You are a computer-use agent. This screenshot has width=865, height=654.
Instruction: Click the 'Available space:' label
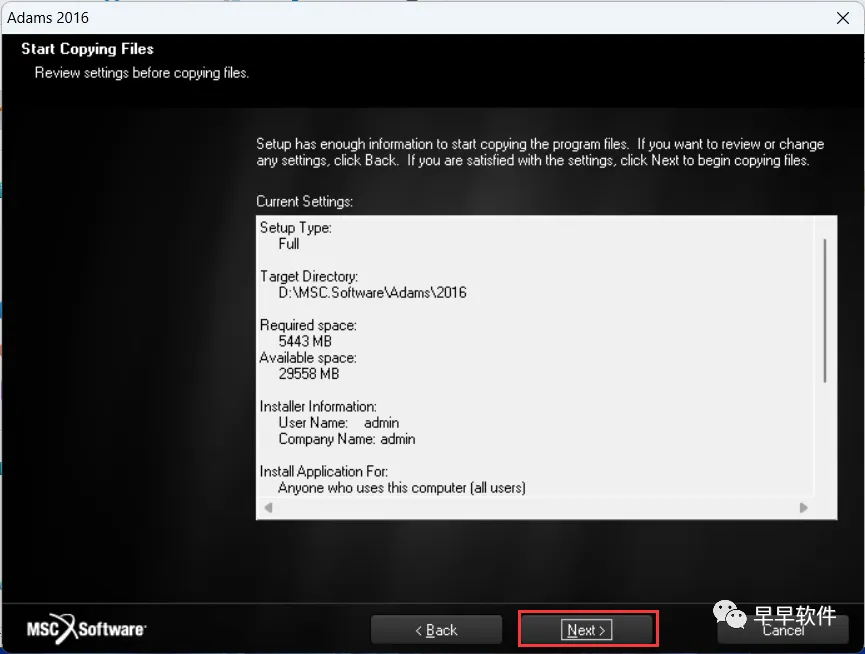(308, 358)
